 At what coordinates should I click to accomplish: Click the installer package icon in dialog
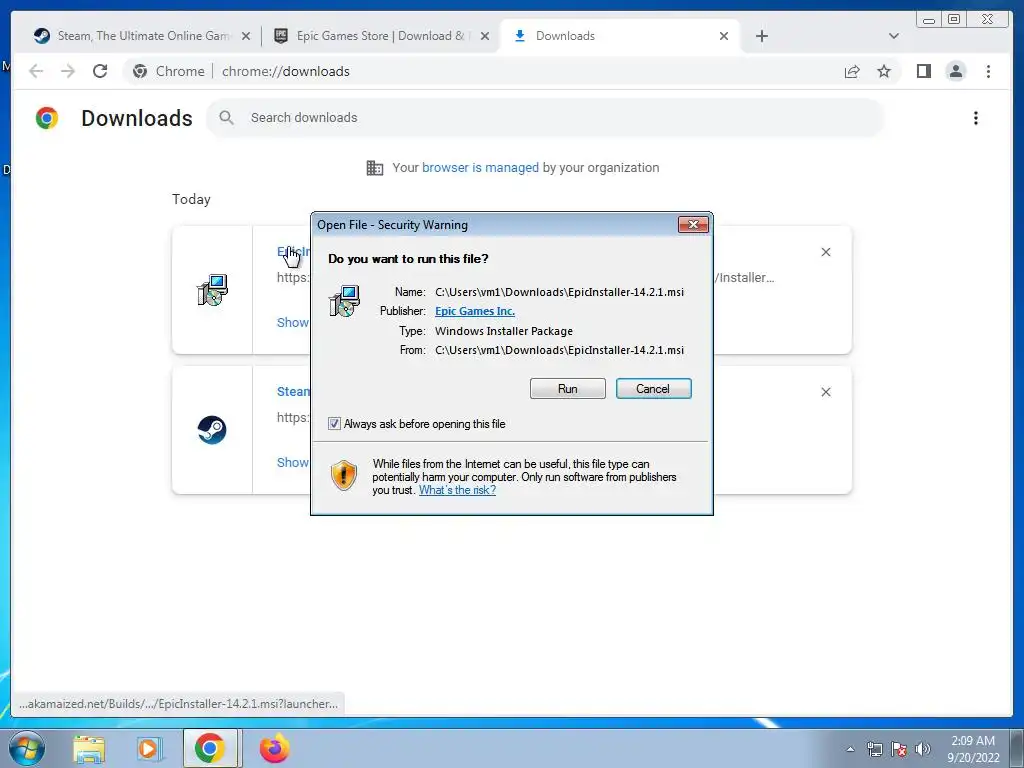tap(344, 301)
